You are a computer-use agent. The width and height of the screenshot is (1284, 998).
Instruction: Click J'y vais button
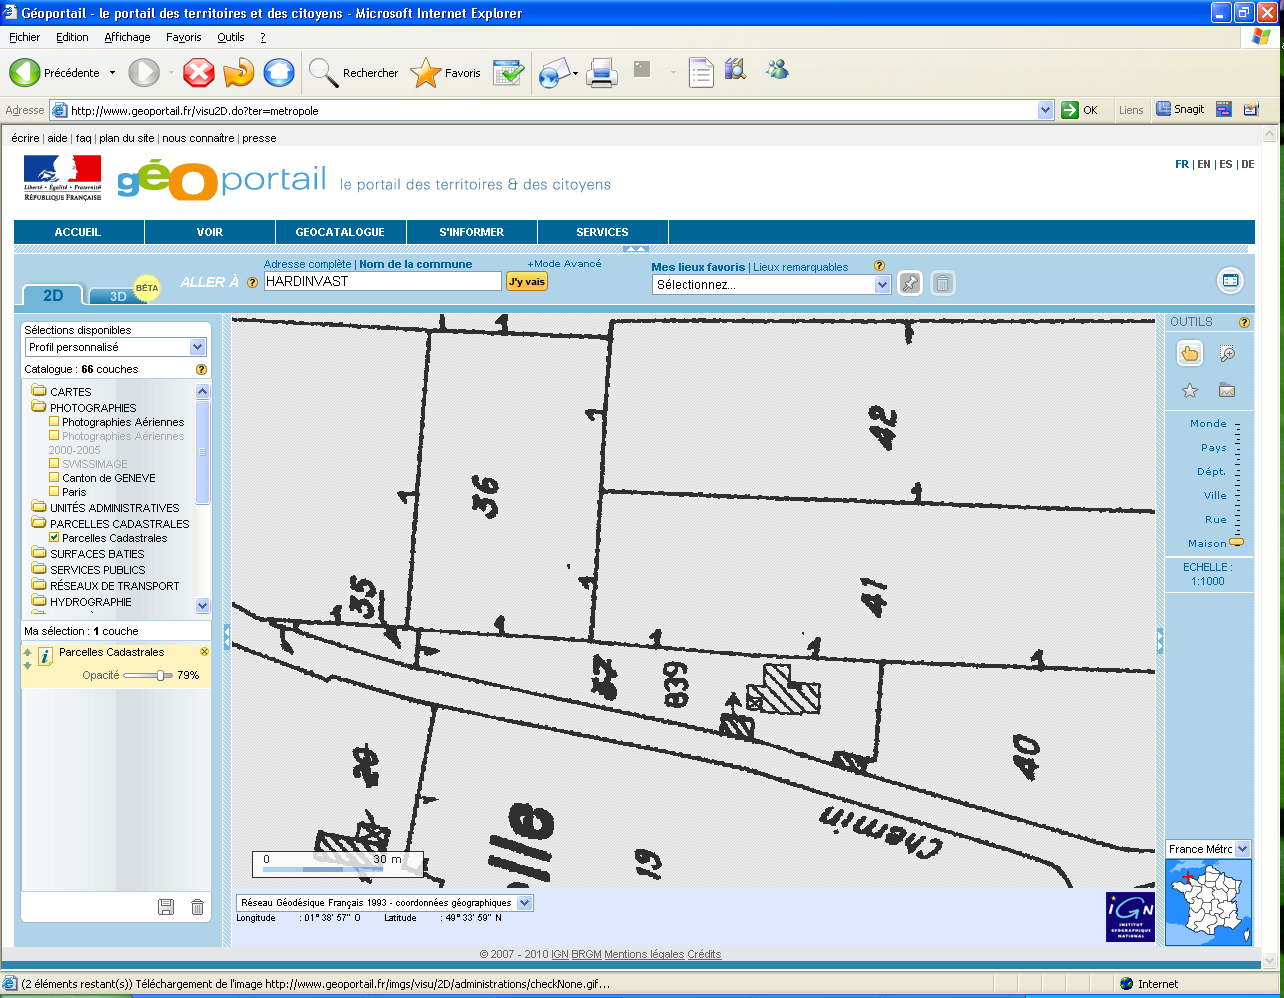[x=527, y=282]
